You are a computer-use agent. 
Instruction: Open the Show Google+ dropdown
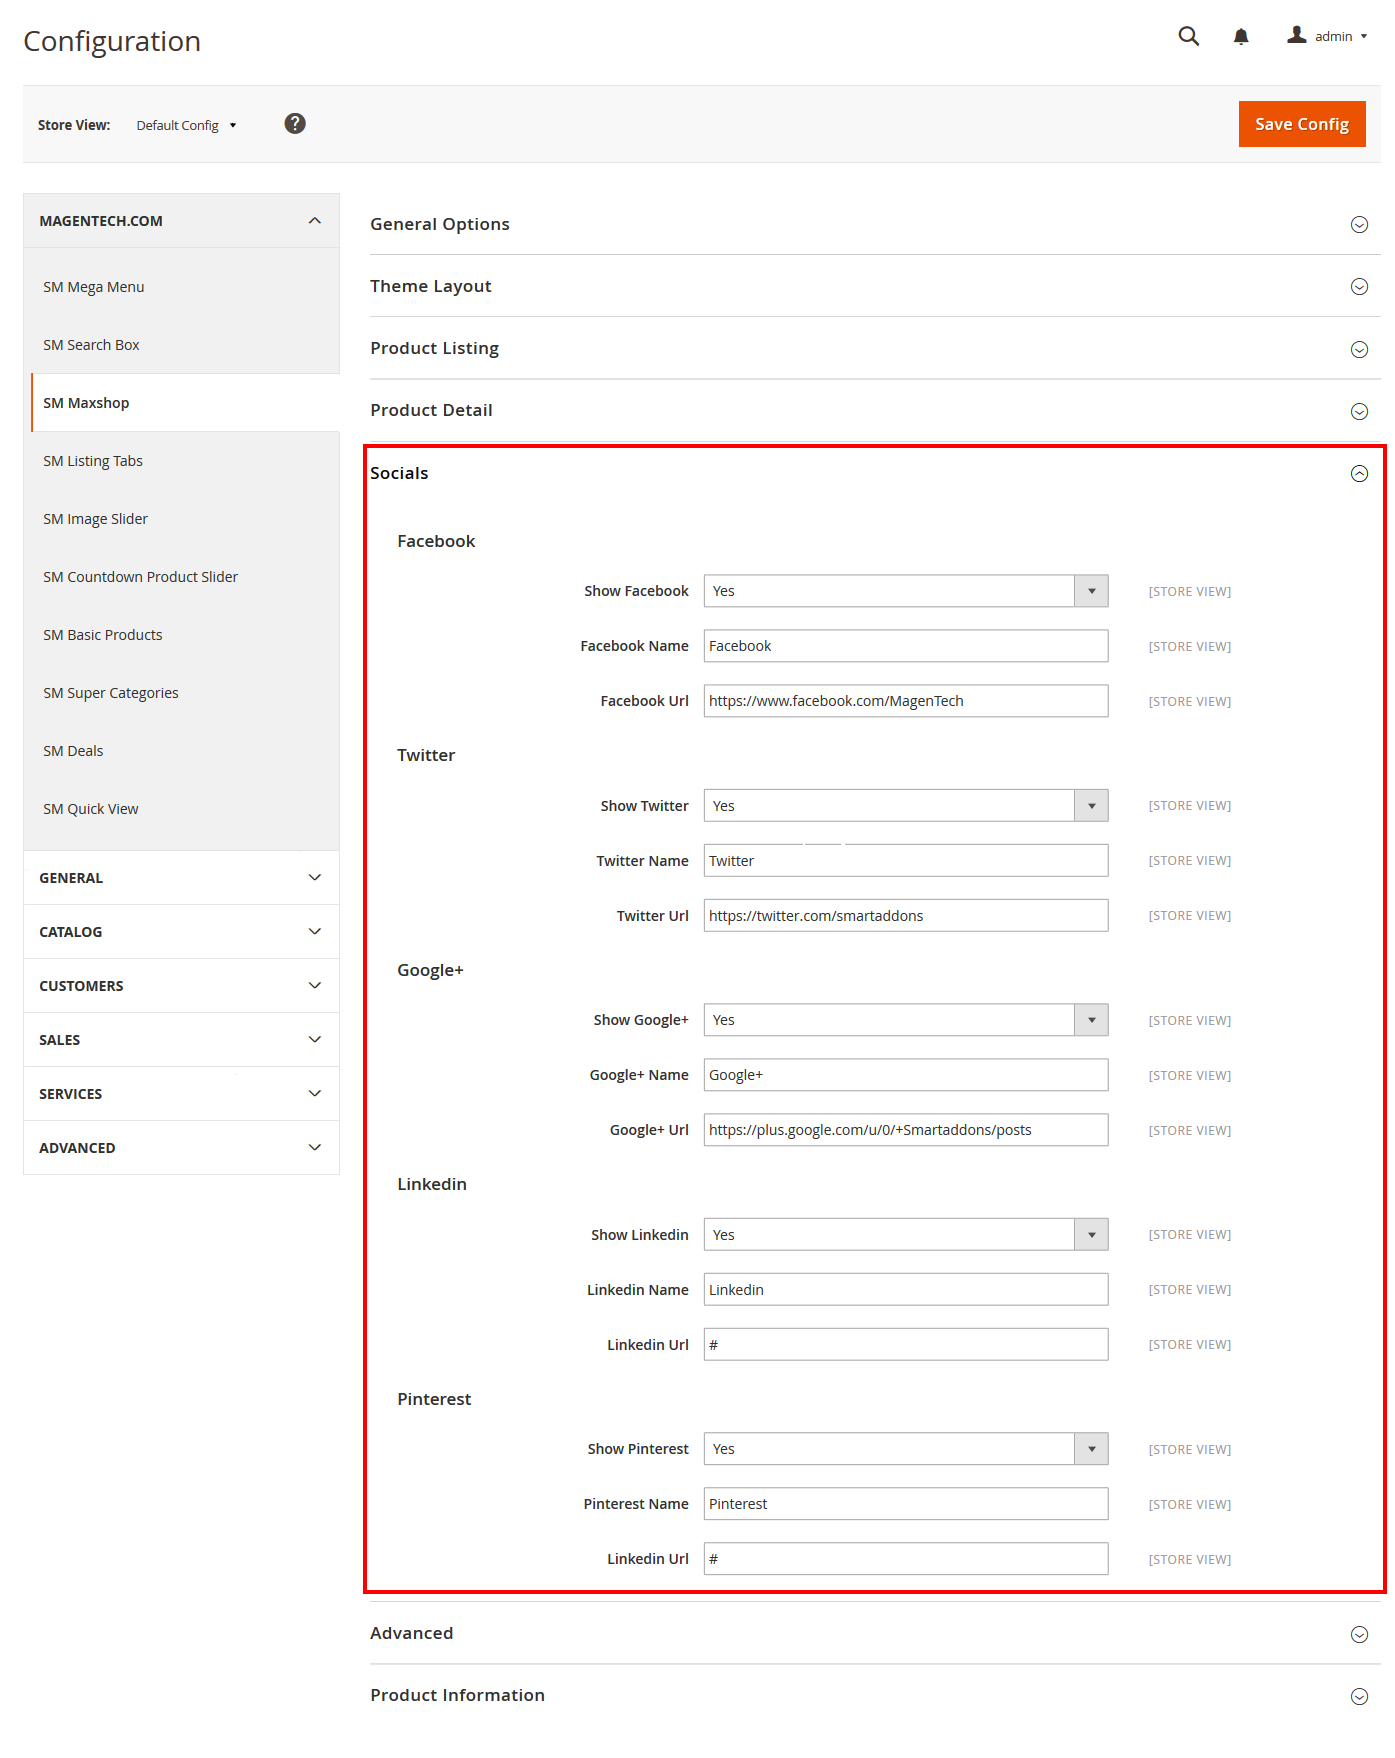point(906,1020)
